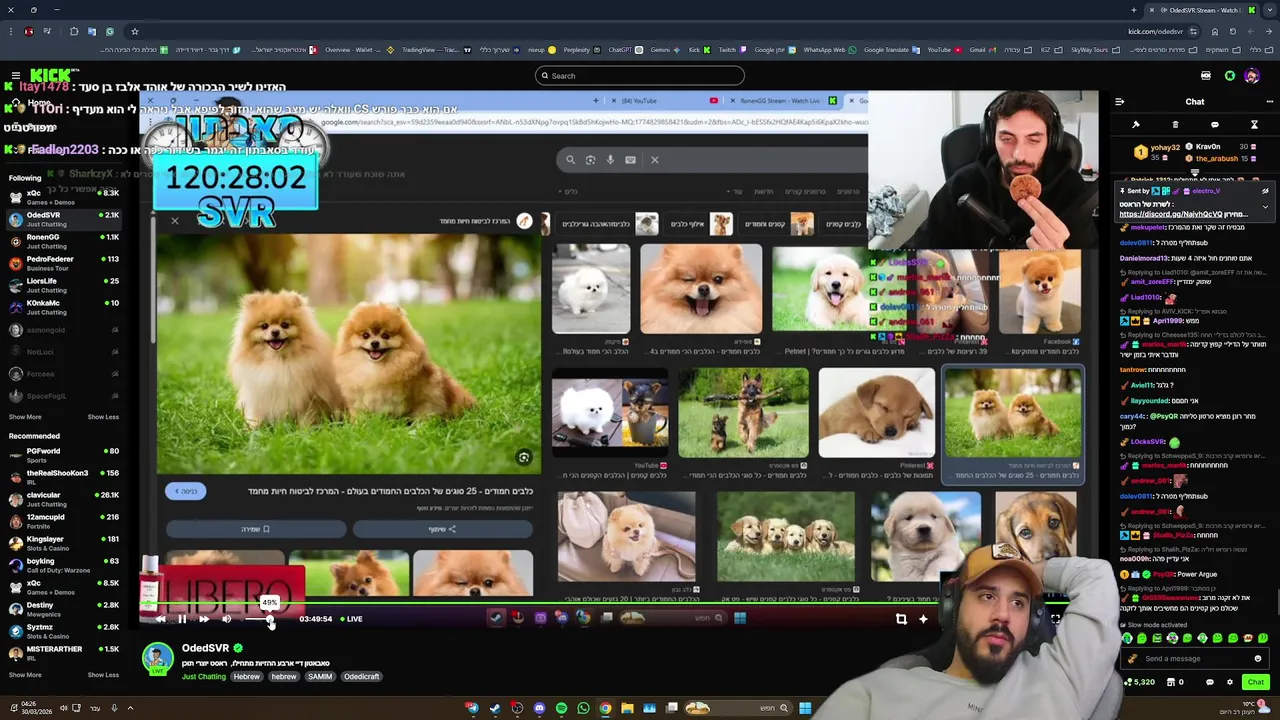Viewport: 1280px width, 720px height.
Task: Toggle theater mode crop icon in player
Action: [901, 619]
